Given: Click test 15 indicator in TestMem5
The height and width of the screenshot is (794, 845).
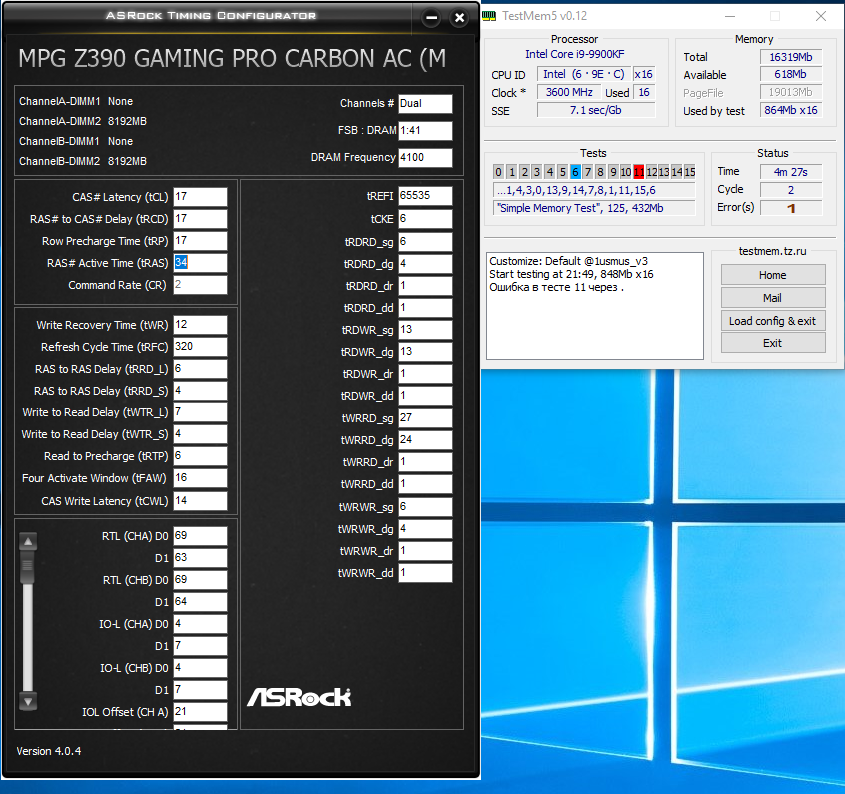Looking at the screenshot, I should coord(690,172).
